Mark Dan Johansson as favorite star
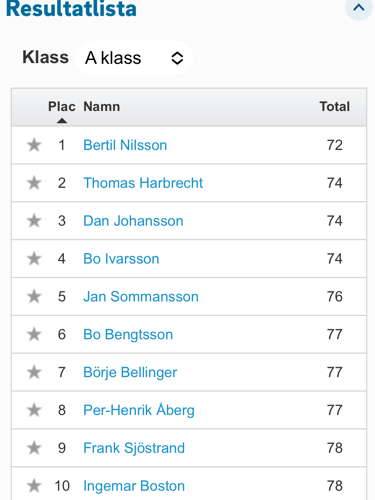Image resolution: width=375 pixels, height=500 pixels. 34,221
